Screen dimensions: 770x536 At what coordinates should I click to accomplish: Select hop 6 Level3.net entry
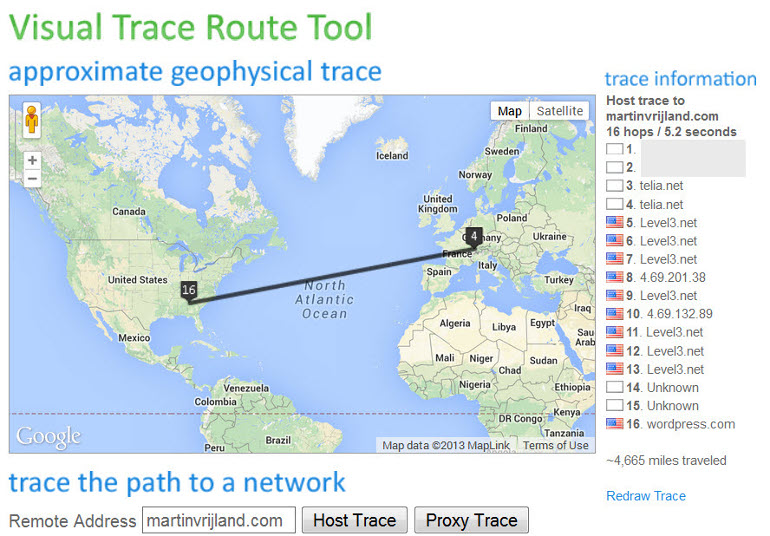coord(661,241)
